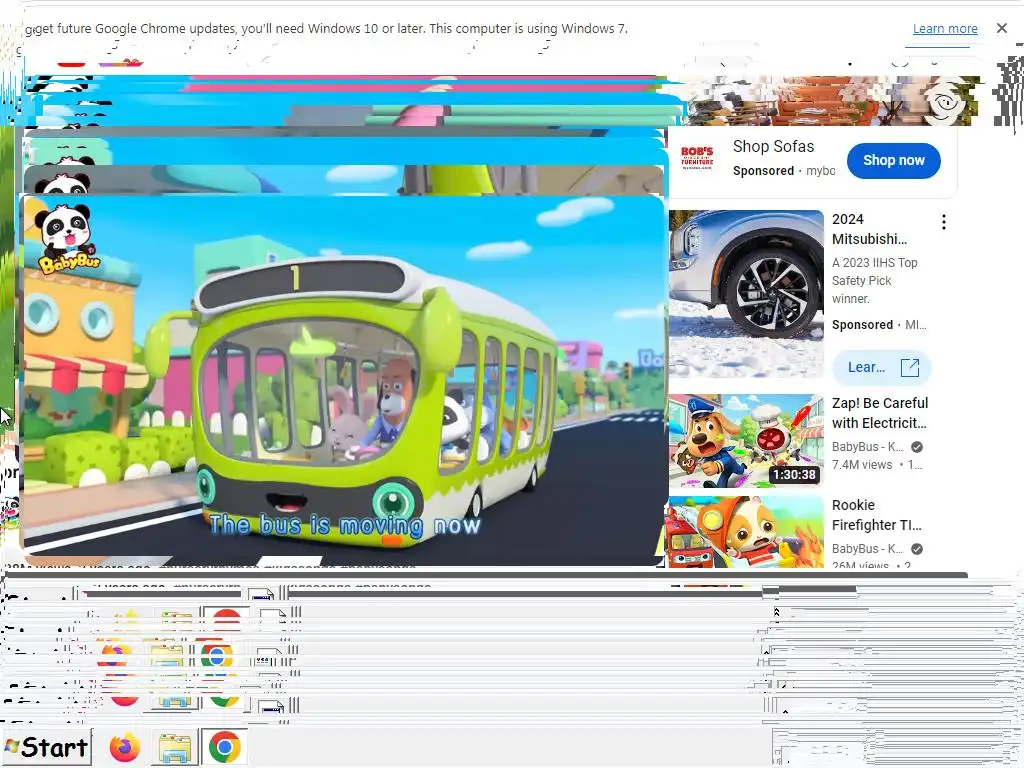Open Rookie Firefighter video title
1024x768 pixels.
pyautogui.click(x=876, y=515)
